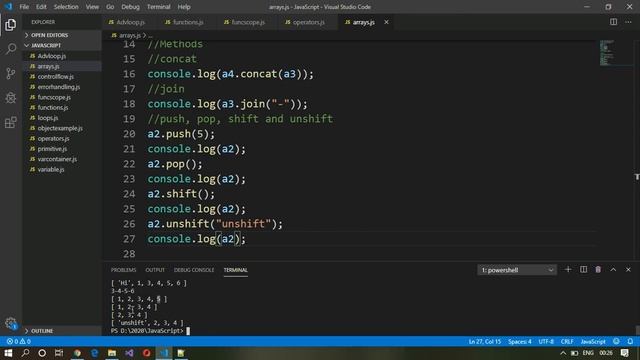Change the CRLF end of line sequence
This screenshot has height=360, width=640.
click(567, 341)
